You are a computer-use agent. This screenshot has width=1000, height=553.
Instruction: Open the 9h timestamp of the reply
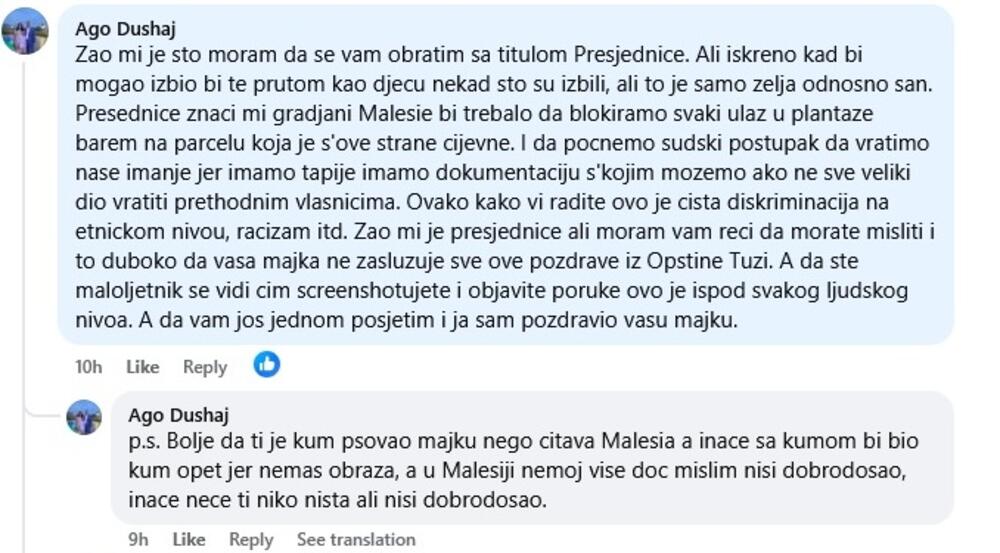pyautogui.click(x=139, y=539)
